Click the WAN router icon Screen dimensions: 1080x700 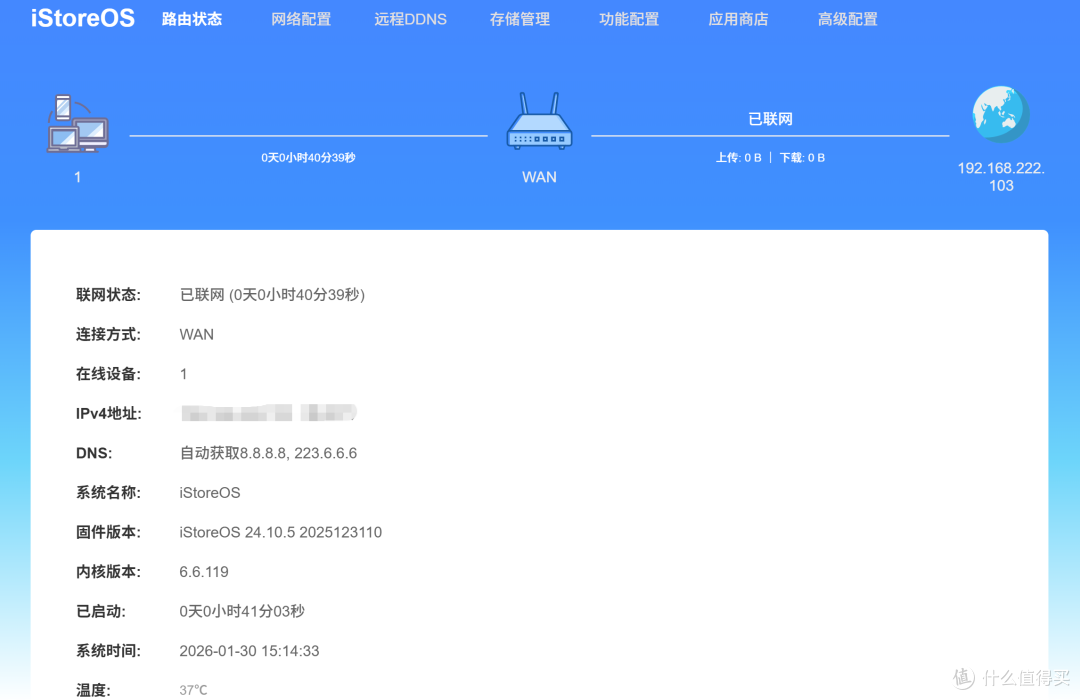pyautogui.click(x=539, y=121)
